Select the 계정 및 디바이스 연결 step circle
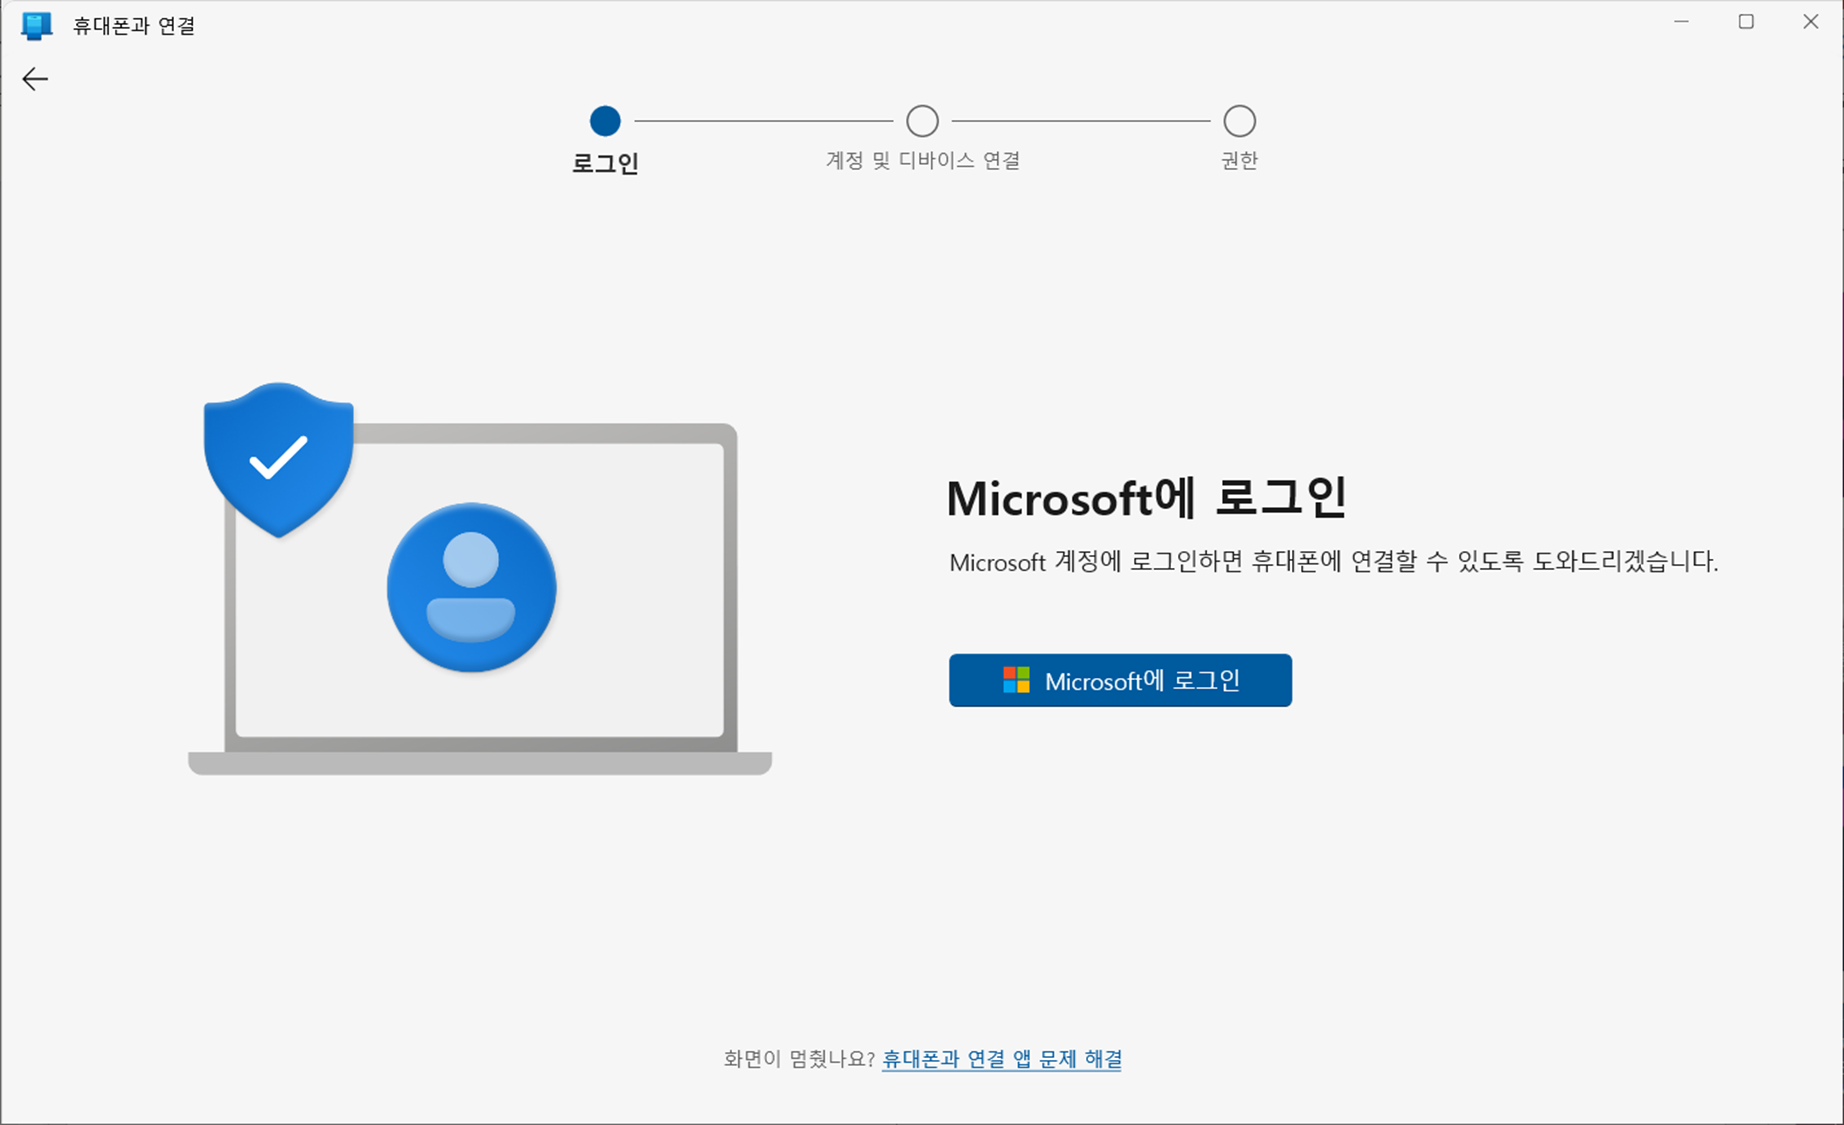The height and width of the screenshot is (1125, 1844). click(922, 121)
